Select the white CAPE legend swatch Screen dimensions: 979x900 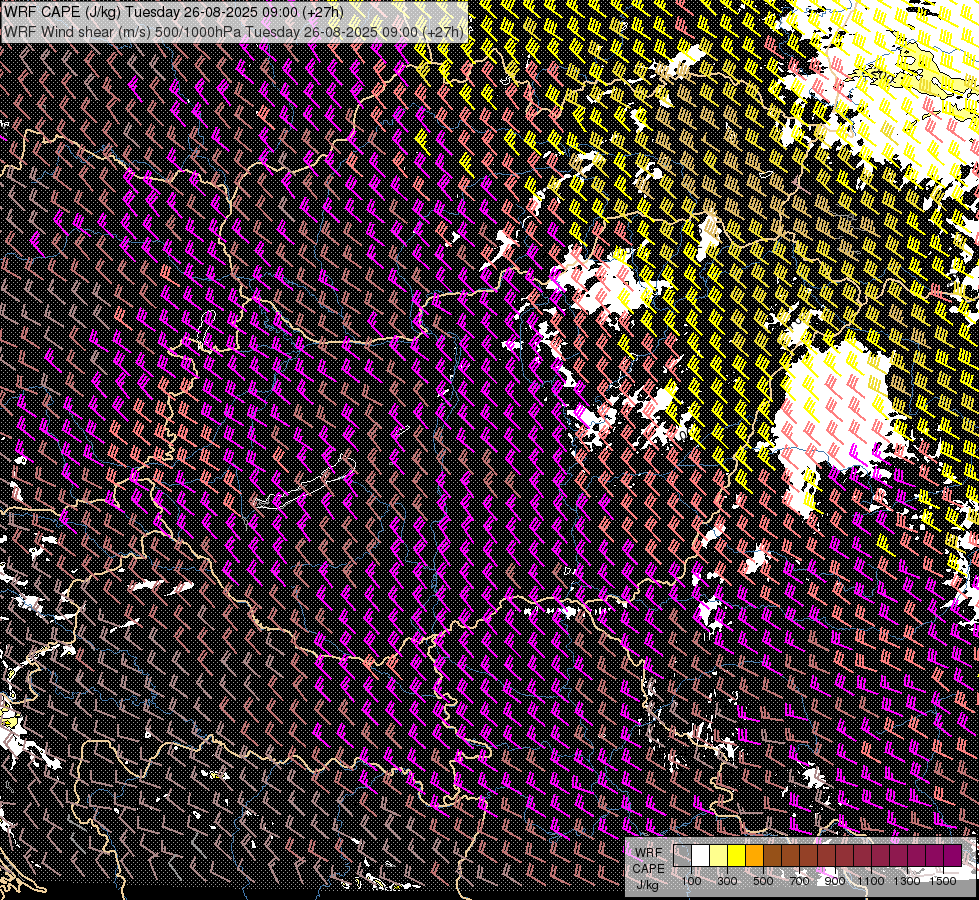(701, 856)
